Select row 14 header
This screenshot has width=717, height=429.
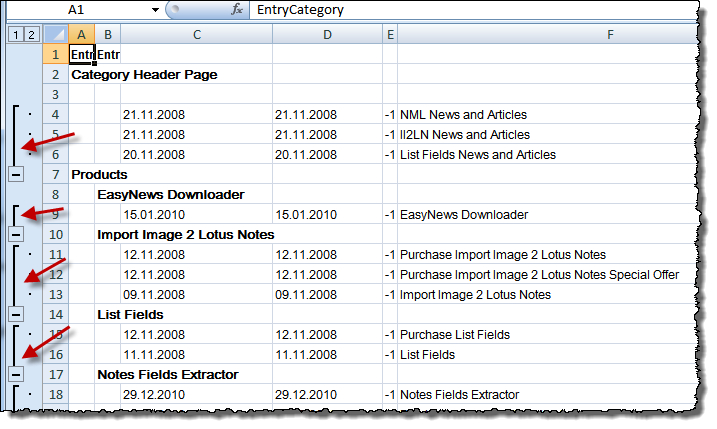[x=56, y=315]
